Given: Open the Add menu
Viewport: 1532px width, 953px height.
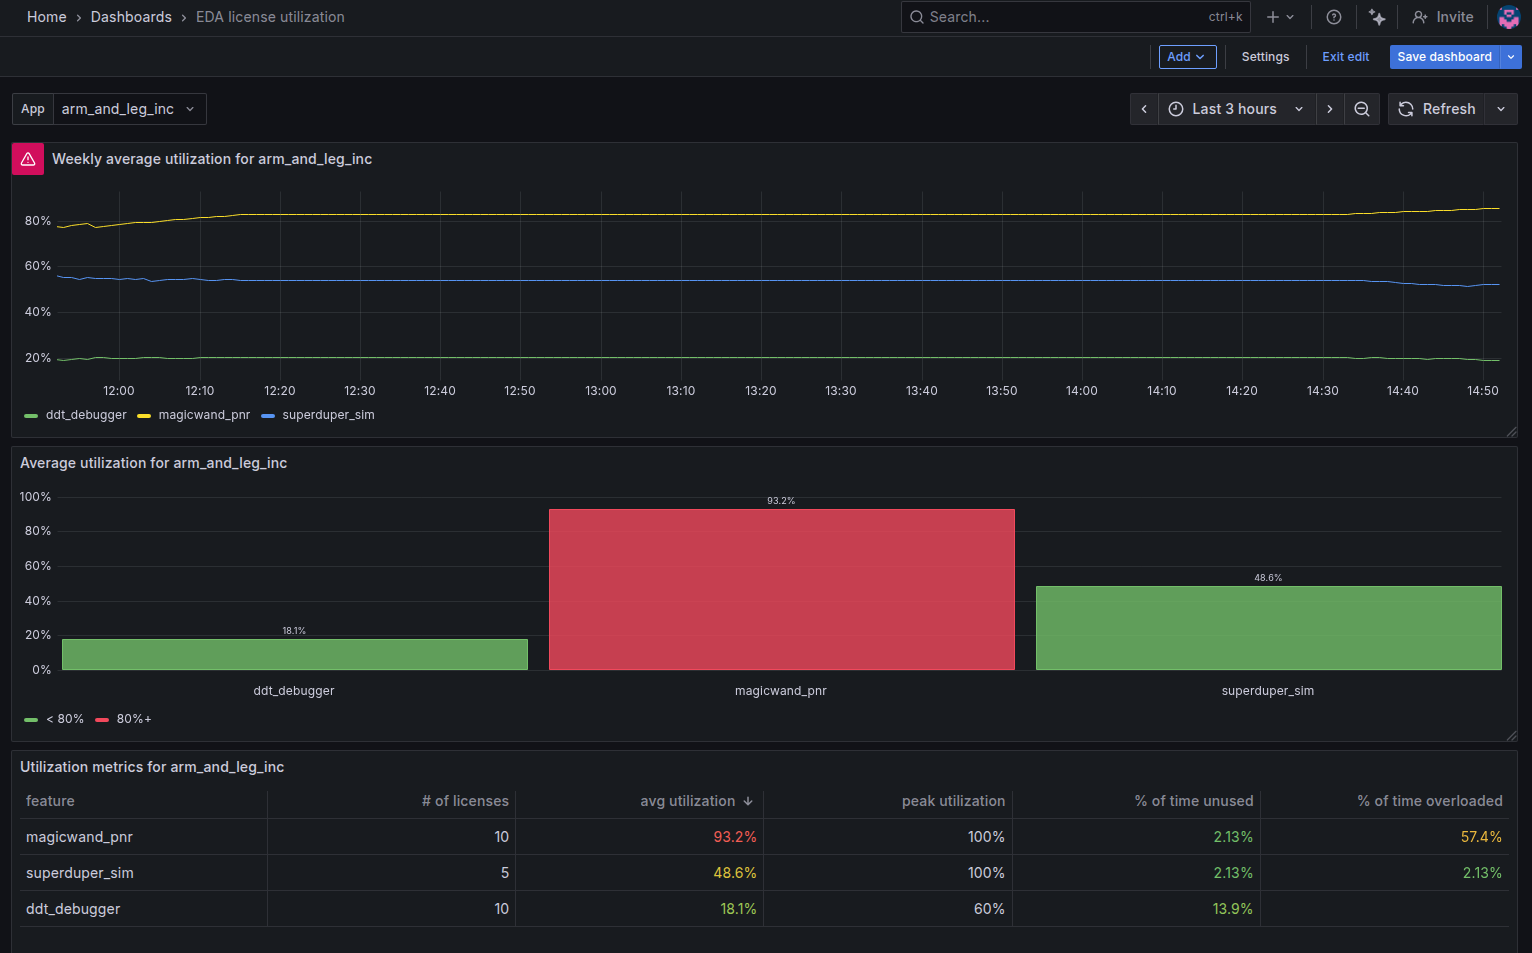Looking at the screenshot, I should 1187,57.
